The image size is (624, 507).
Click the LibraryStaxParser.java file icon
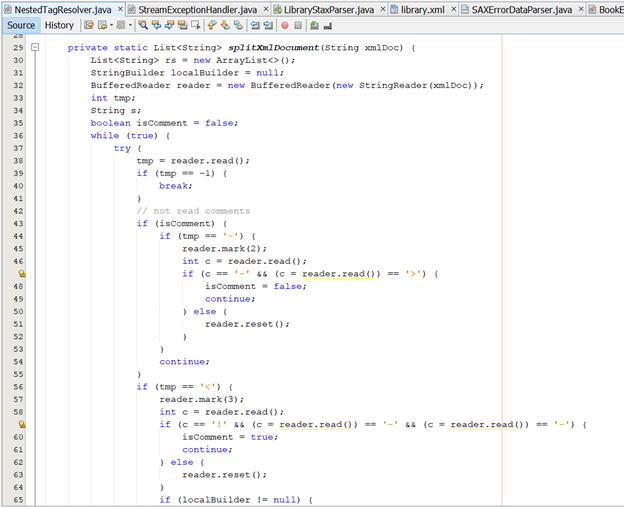tap(277, 10)
